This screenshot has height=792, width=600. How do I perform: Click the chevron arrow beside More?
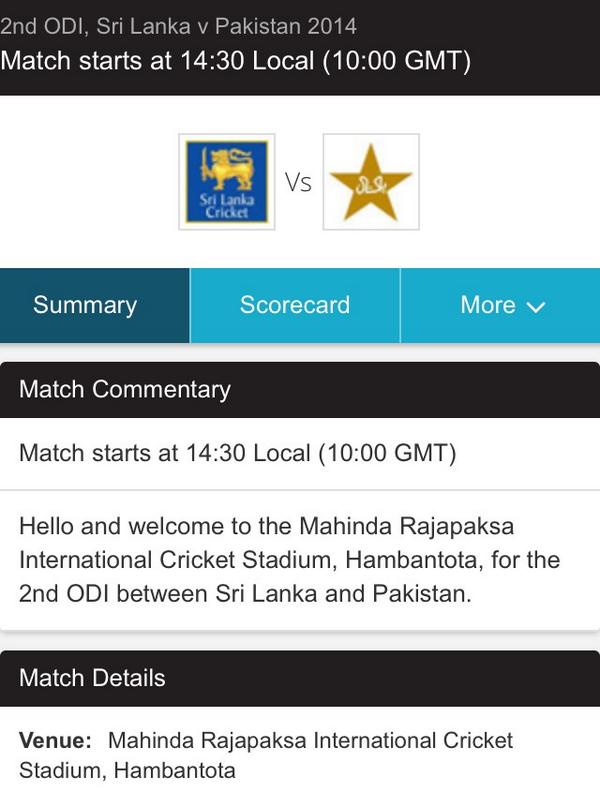click(536, 307)
